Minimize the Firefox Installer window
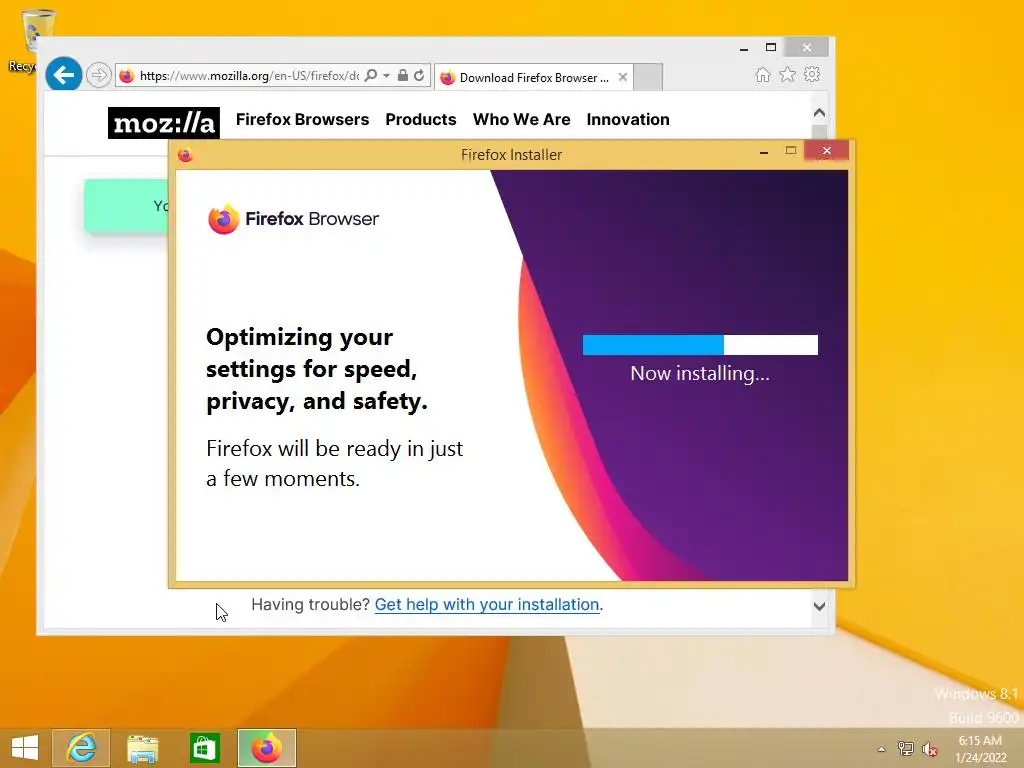1024x768 pixels. coord(764,152)
